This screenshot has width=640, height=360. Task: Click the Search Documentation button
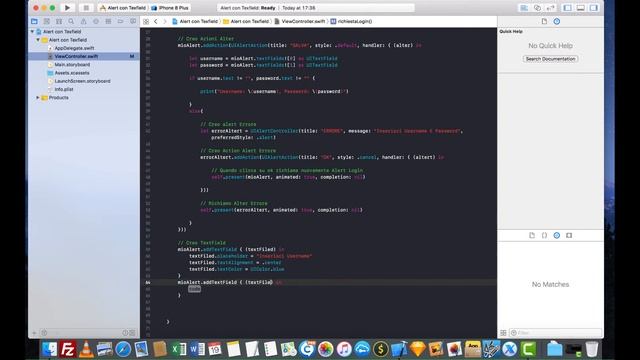click(x=550, y=59)
